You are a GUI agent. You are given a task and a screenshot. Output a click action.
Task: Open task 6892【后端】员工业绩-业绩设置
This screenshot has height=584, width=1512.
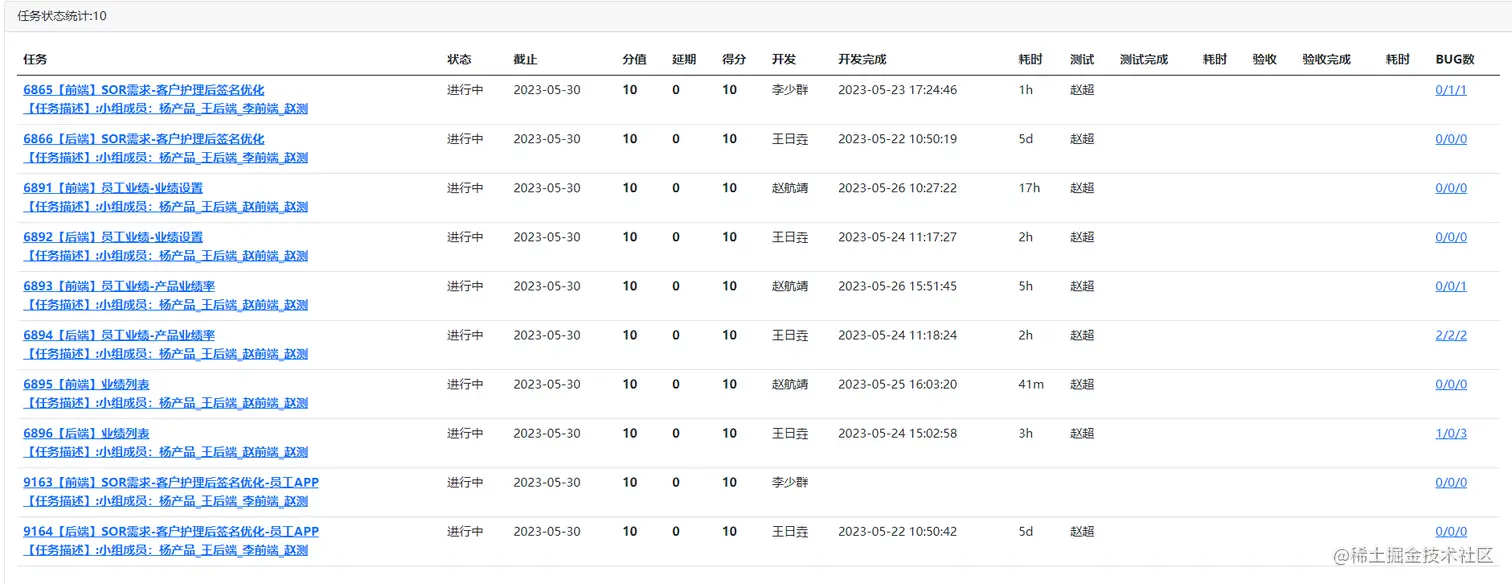[113, 237]
